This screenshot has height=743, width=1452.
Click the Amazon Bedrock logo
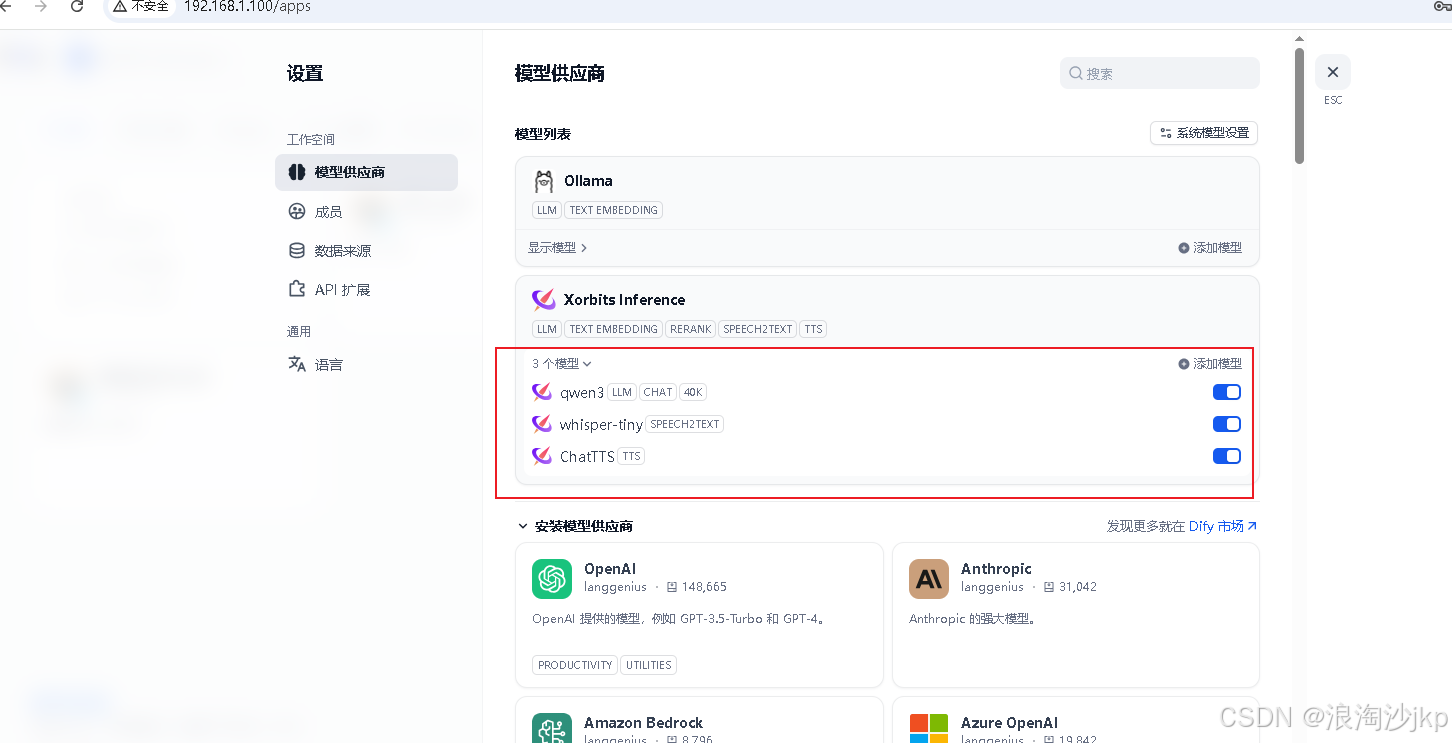pyautogui.click(x=552, y=728)
